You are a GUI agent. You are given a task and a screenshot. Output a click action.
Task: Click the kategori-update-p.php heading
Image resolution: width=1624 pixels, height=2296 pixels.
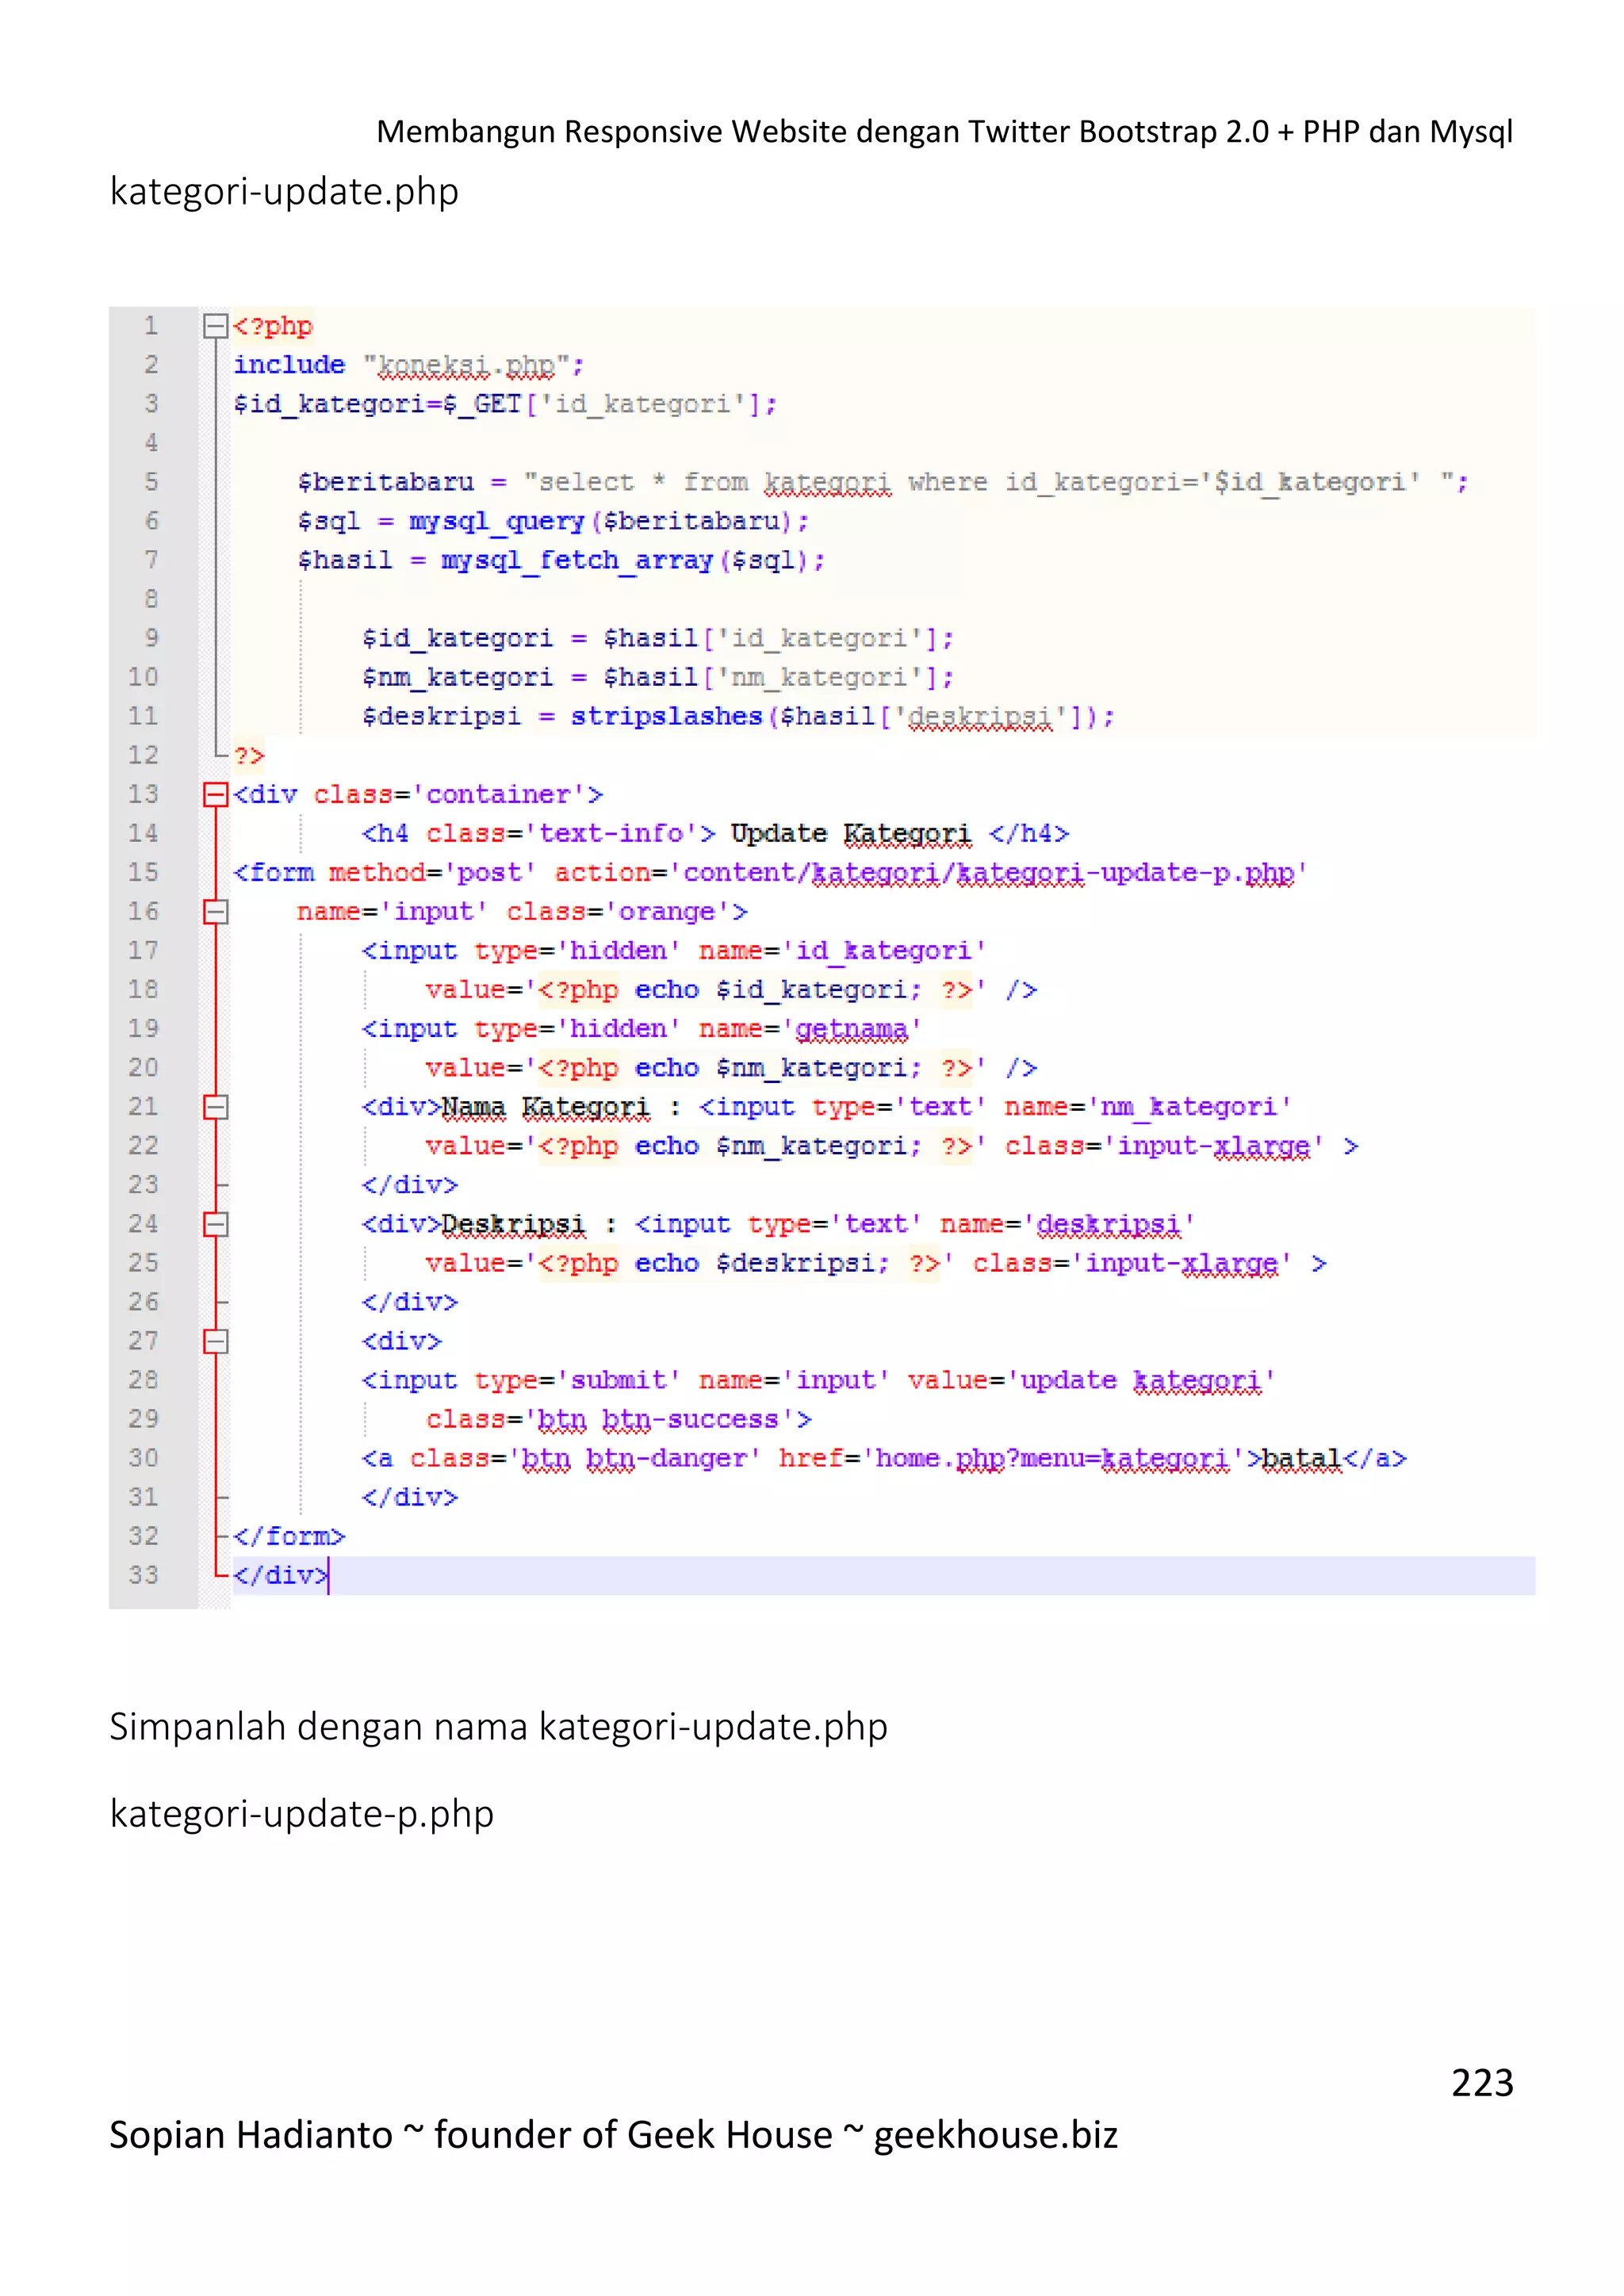pos(302,1814)
